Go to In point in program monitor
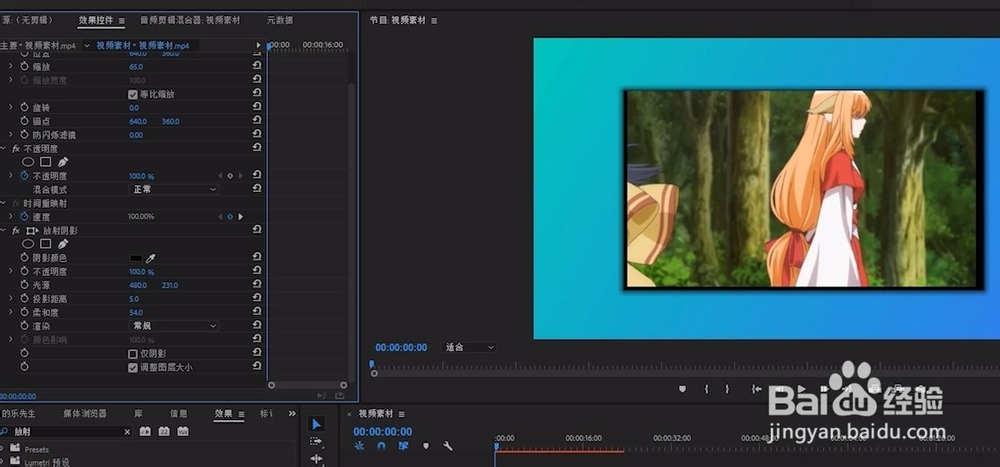 pos(756,389)
